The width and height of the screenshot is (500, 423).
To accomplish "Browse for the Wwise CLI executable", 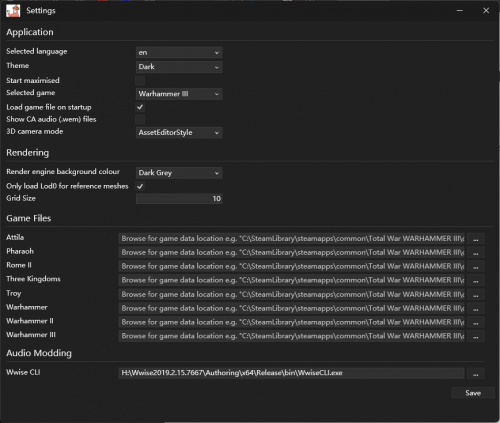I will (476, 373).
